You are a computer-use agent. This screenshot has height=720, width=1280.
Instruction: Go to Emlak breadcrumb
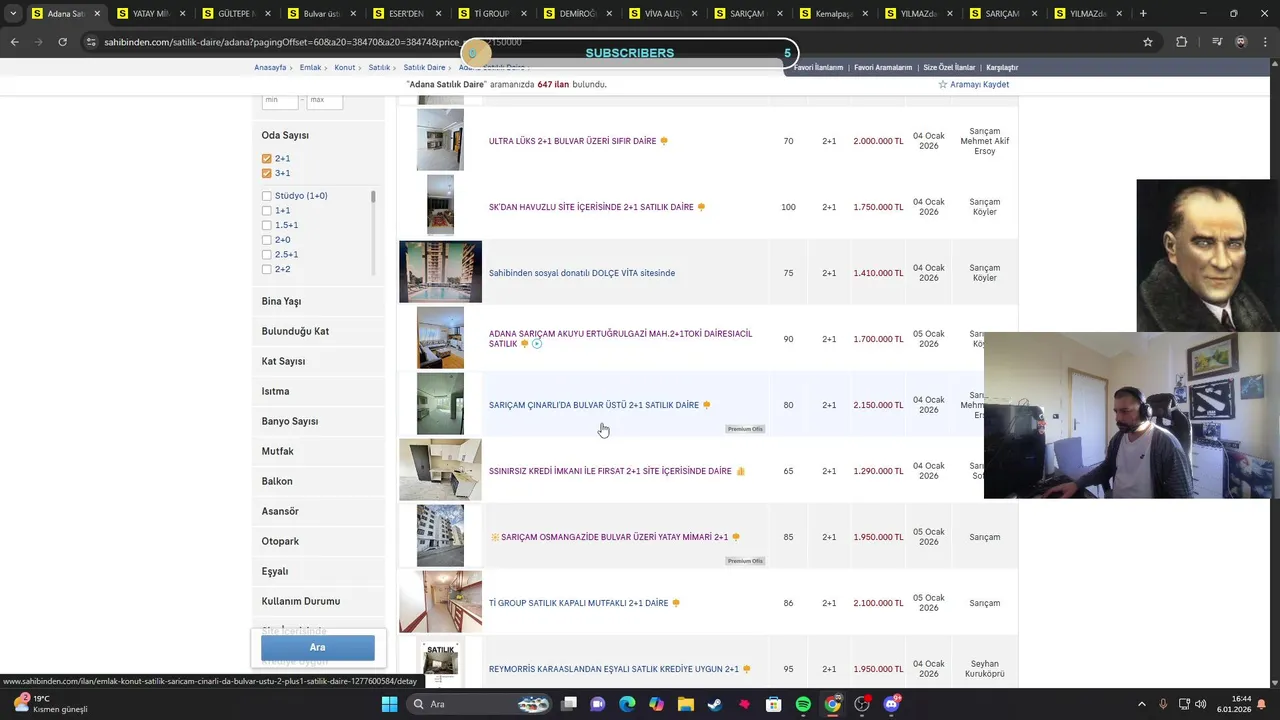click(x=310, y=68)
